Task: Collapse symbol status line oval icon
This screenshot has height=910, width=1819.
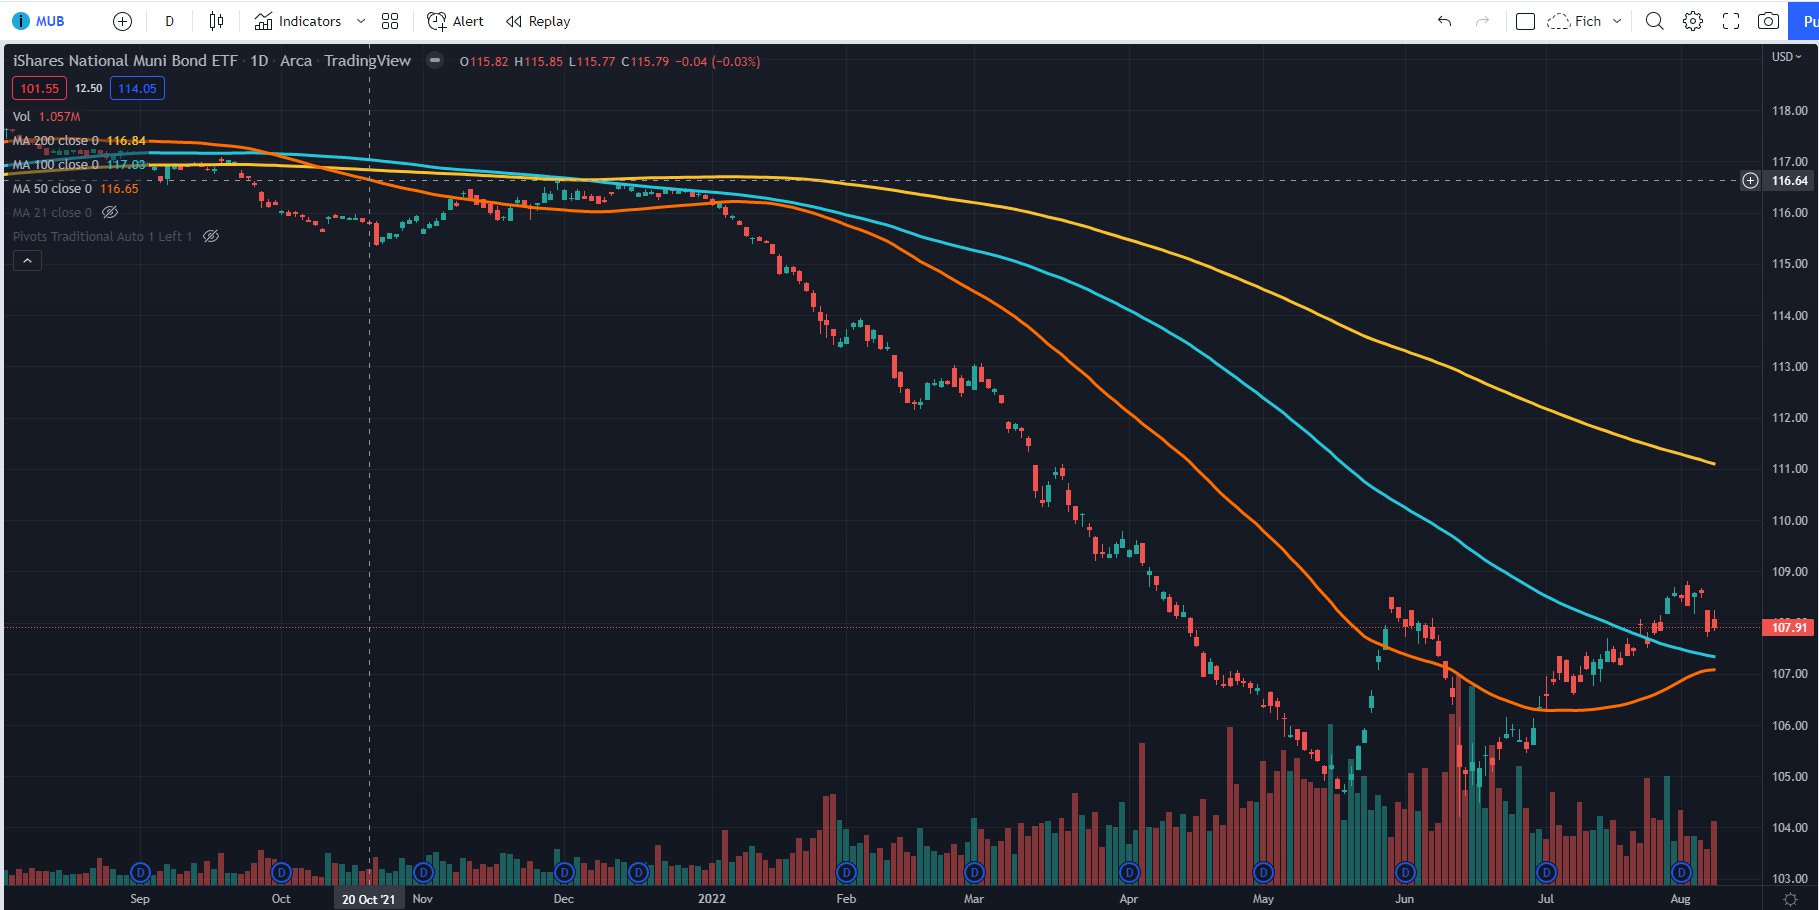Action: click(x=435, y=60)
